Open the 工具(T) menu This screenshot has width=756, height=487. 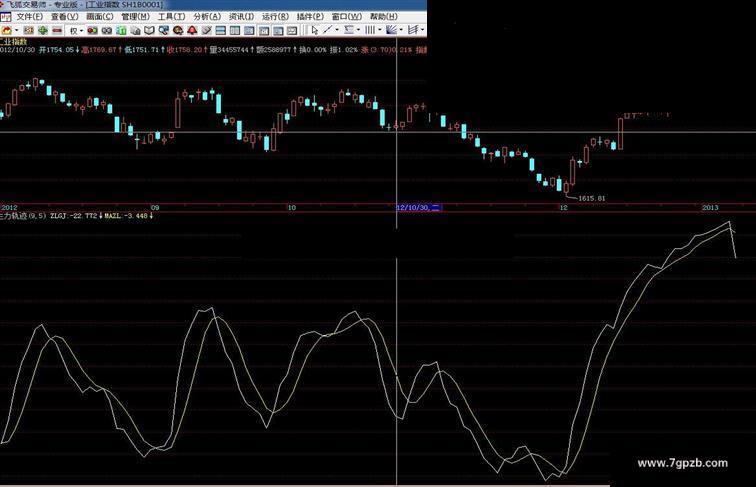pos(171,16)
